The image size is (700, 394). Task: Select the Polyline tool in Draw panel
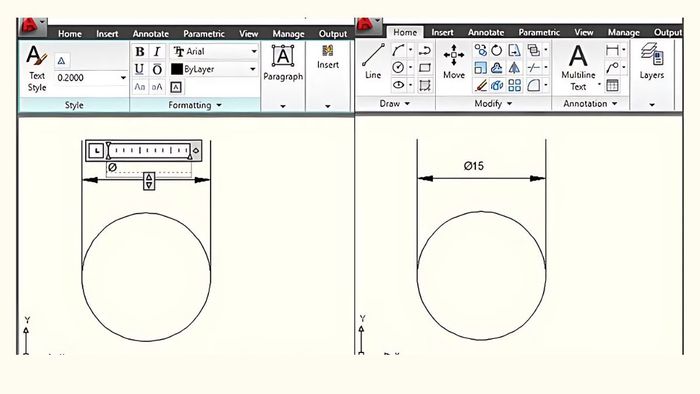[x=425, y=50]
